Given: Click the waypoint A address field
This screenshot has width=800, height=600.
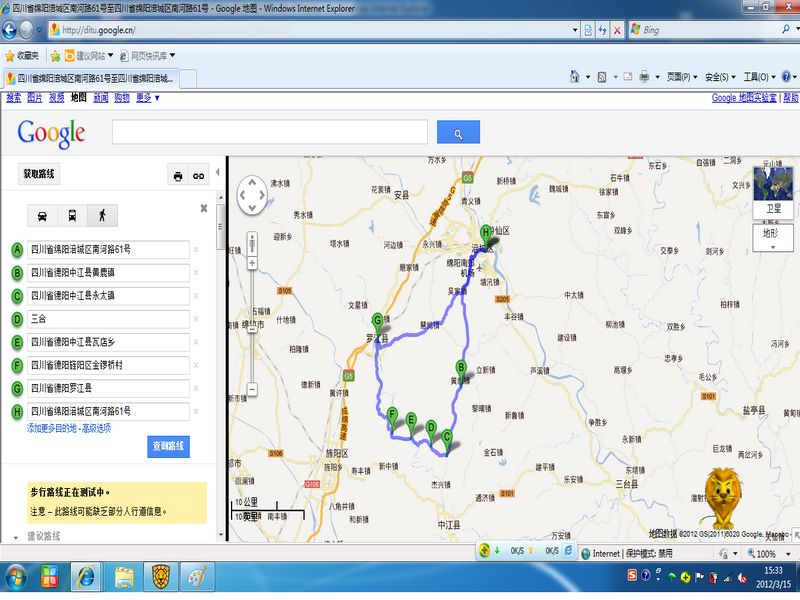Looking at the screenshot, I should pos(108,249).
